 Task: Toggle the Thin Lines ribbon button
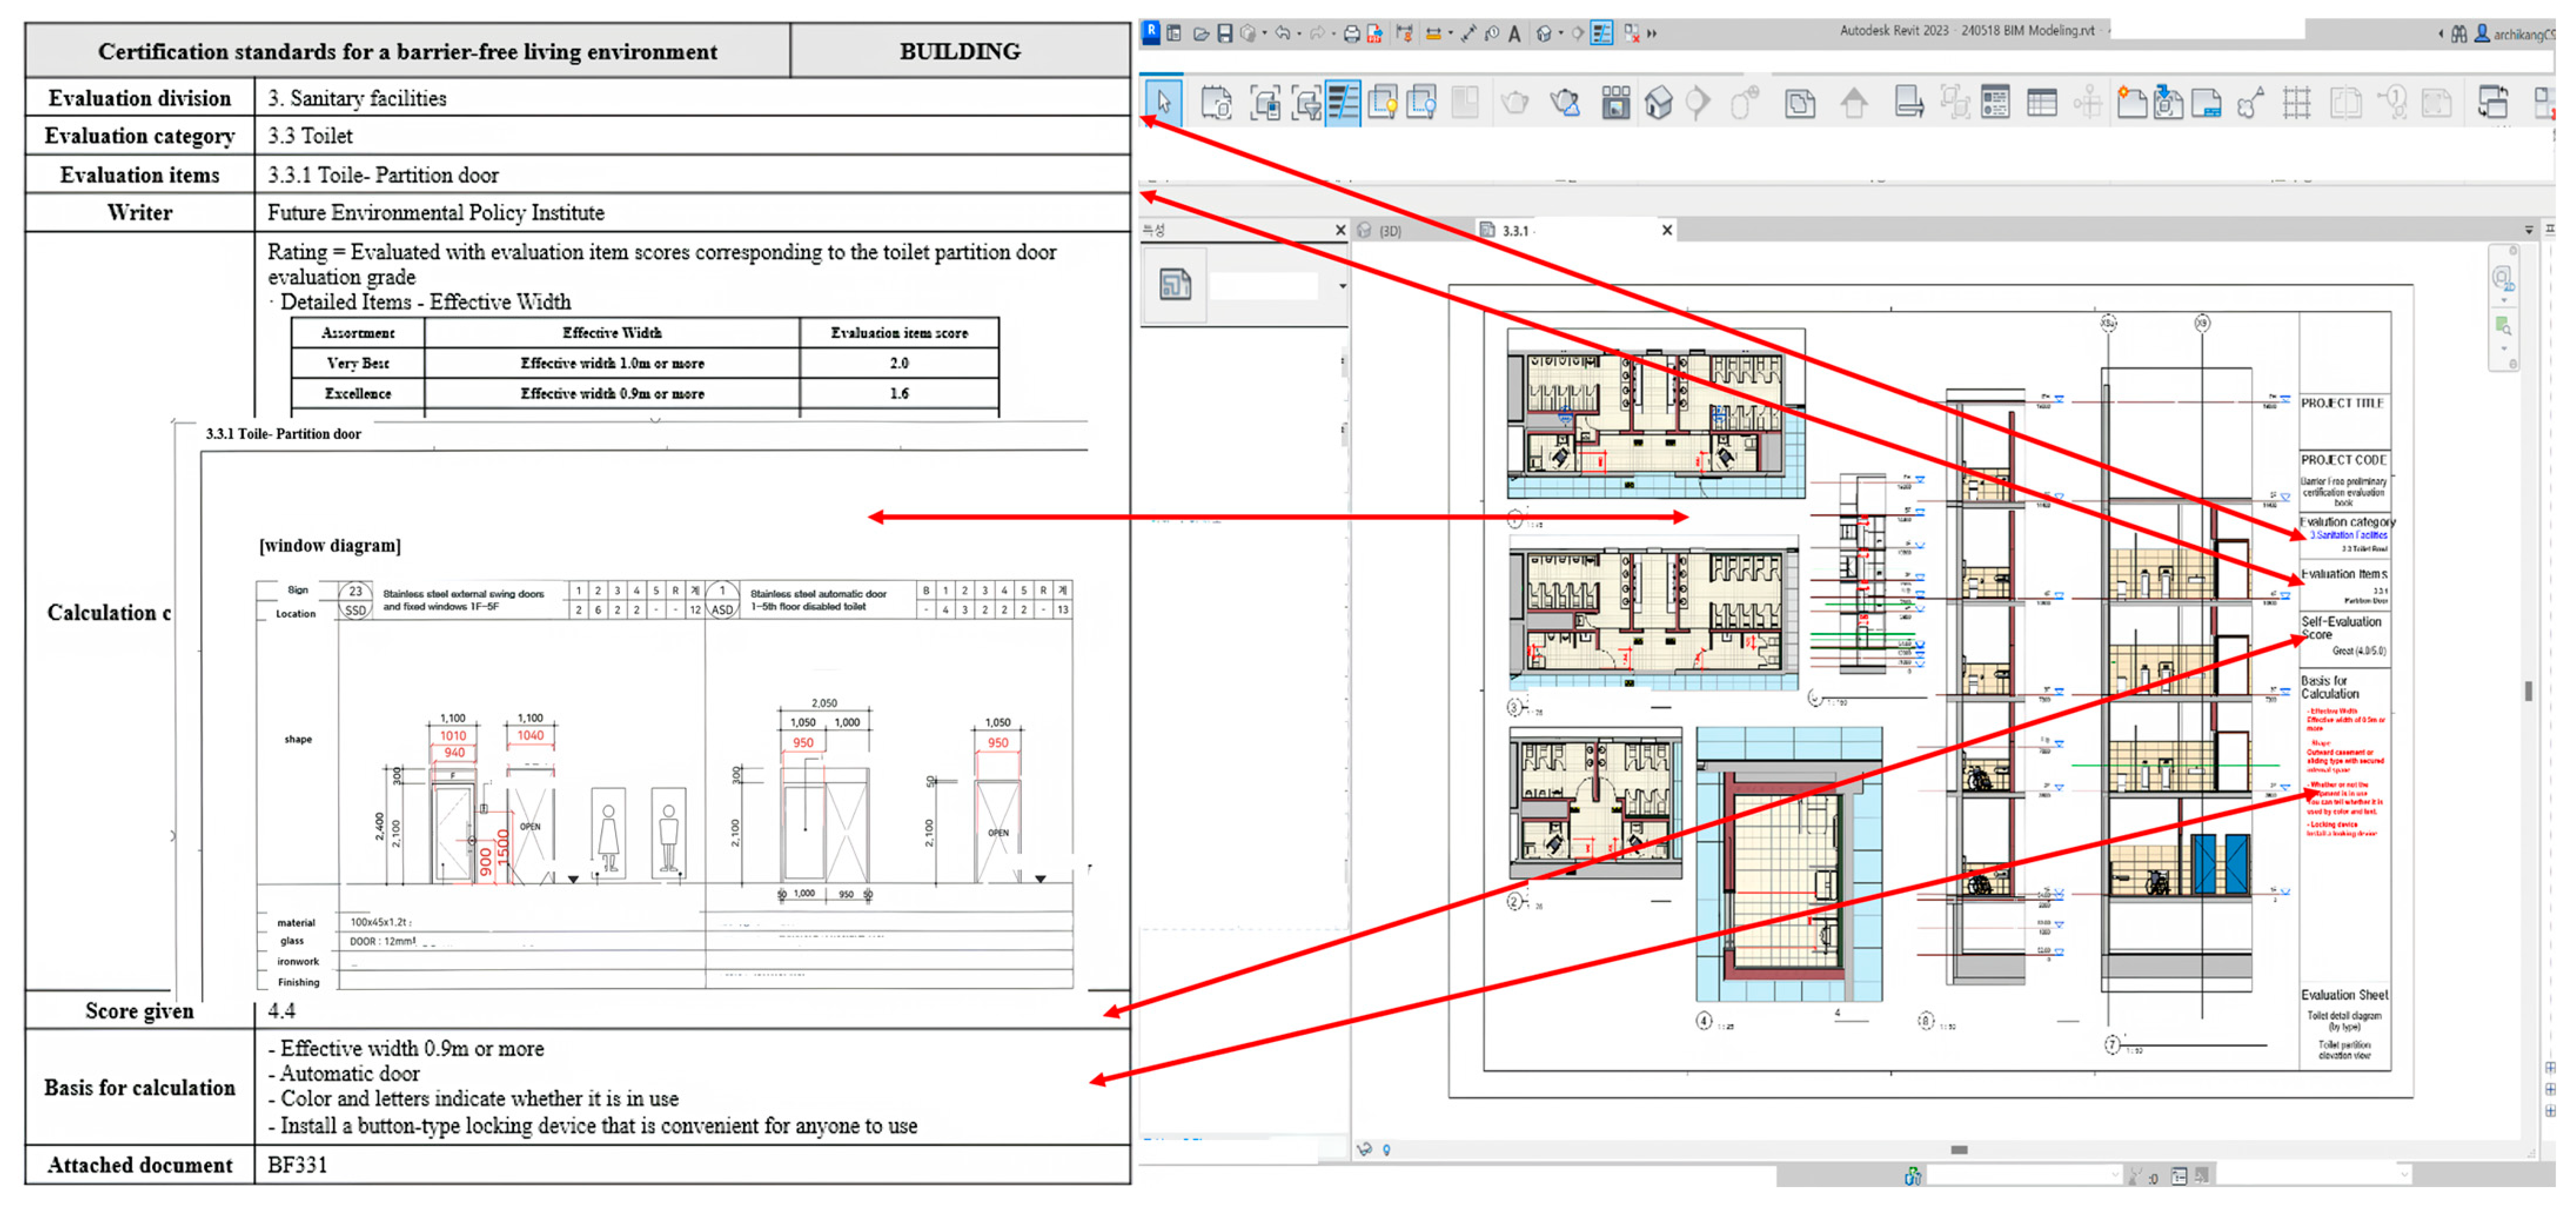tap(1342, 102)
